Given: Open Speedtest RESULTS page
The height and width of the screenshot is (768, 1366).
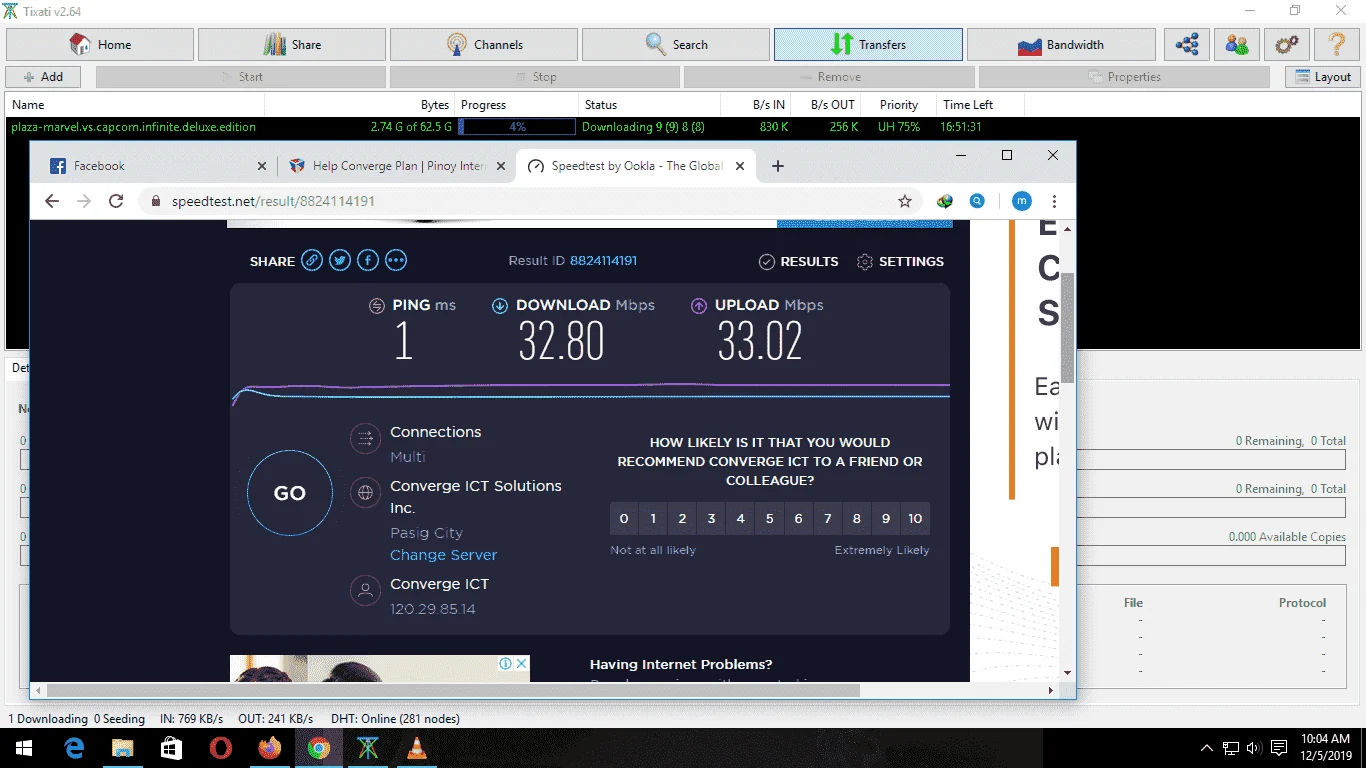Looking at the screenshot, I should coord(799,261).
